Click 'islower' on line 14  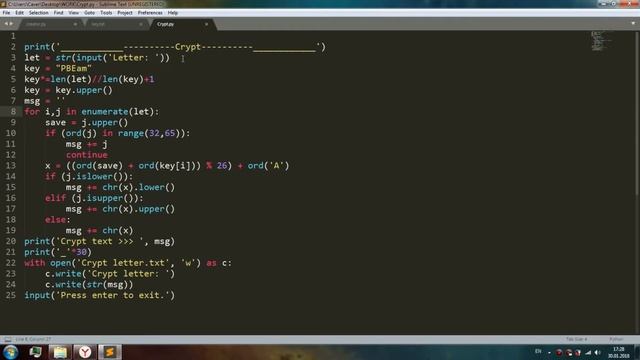pos(94,176)
